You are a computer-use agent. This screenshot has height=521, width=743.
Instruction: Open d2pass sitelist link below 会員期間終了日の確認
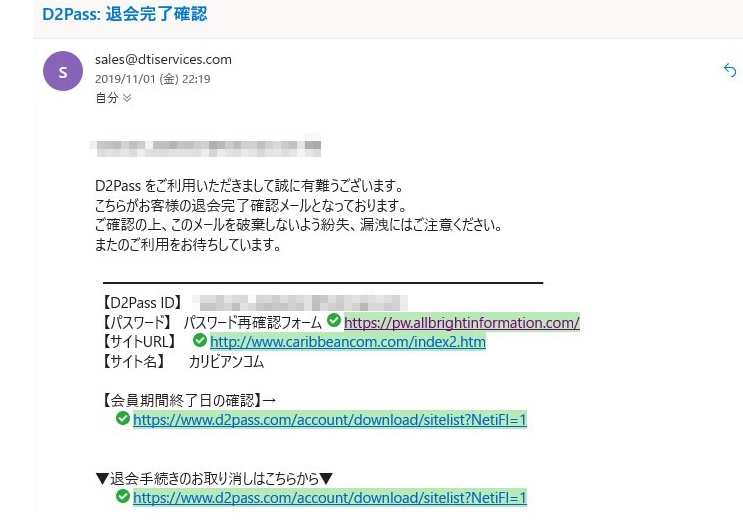click(329, 420)
